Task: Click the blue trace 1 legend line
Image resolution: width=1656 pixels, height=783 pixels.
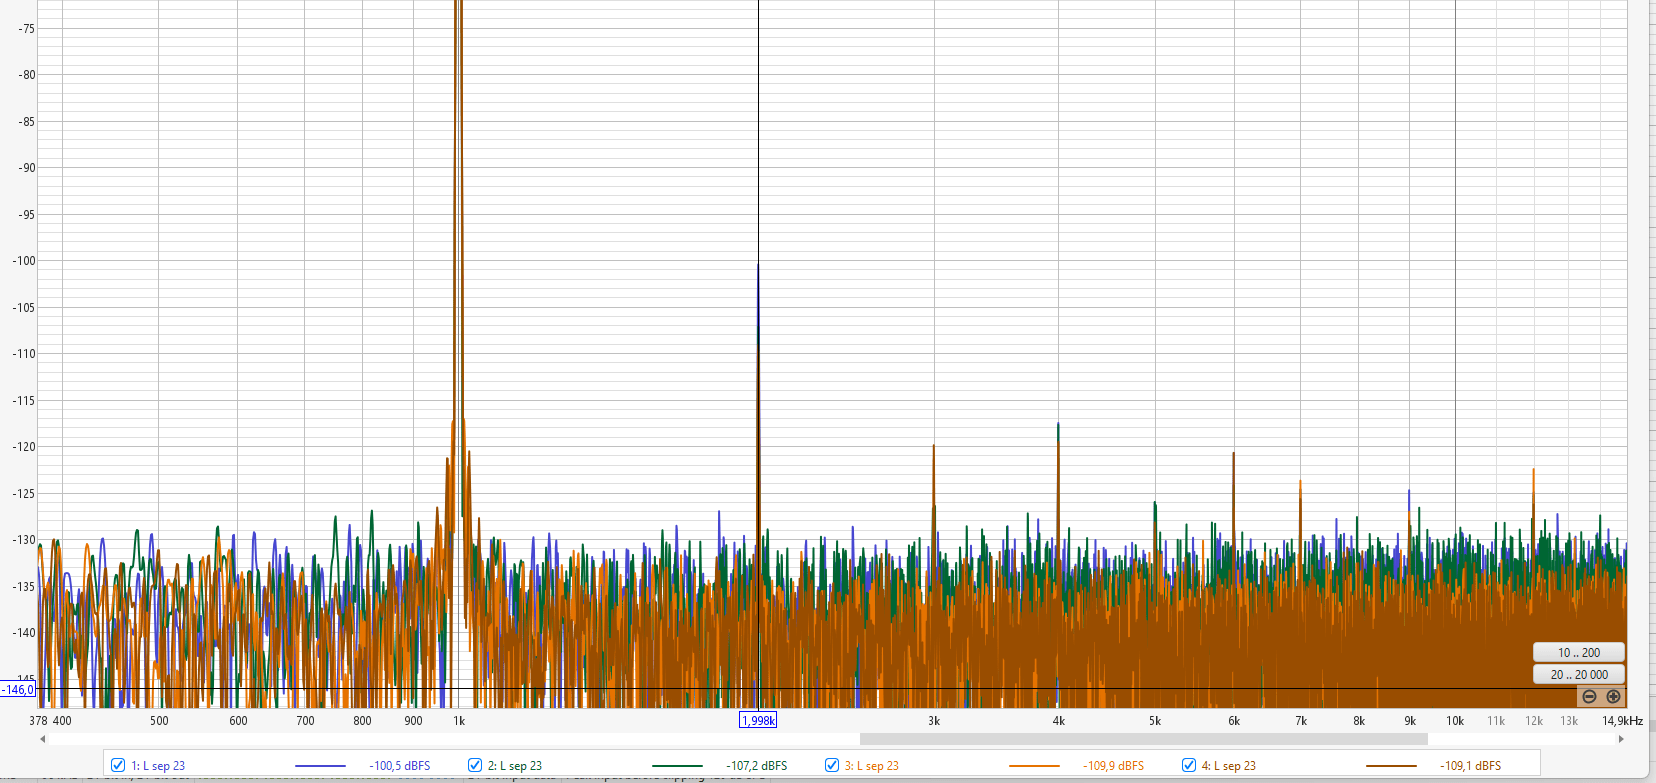Action: 321,766
